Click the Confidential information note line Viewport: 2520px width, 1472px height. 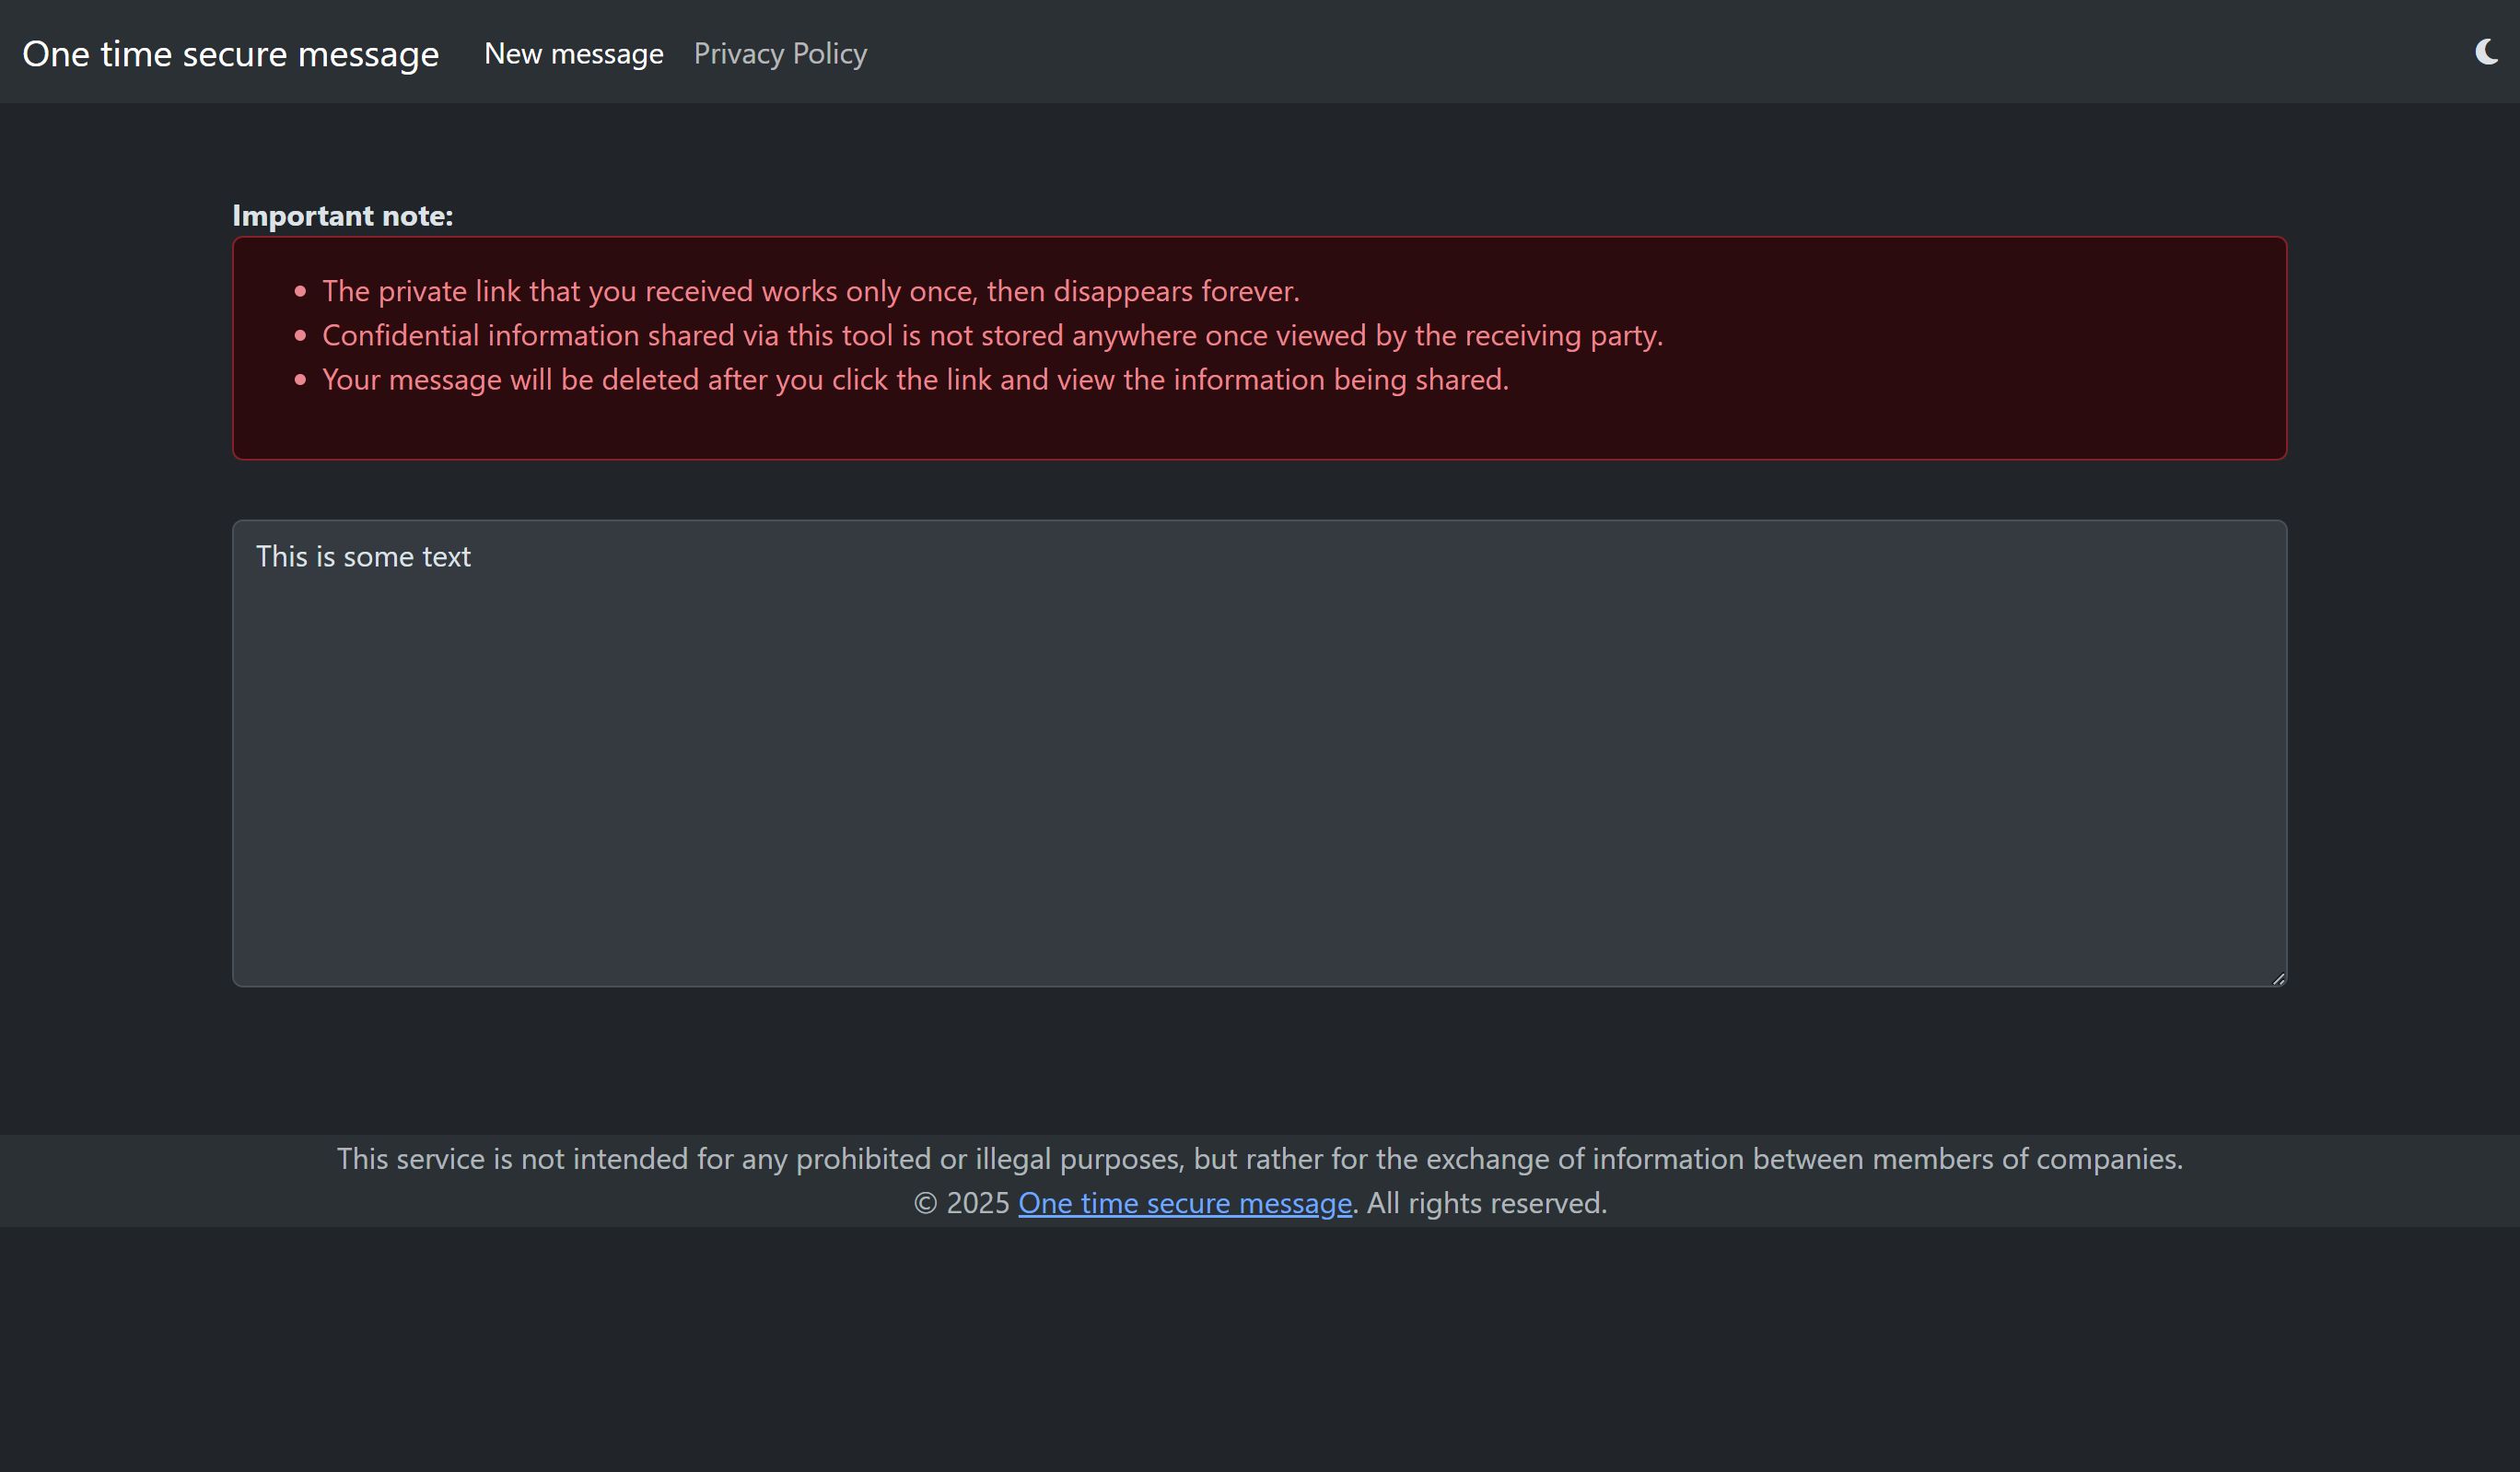click(x=992, y=336)
